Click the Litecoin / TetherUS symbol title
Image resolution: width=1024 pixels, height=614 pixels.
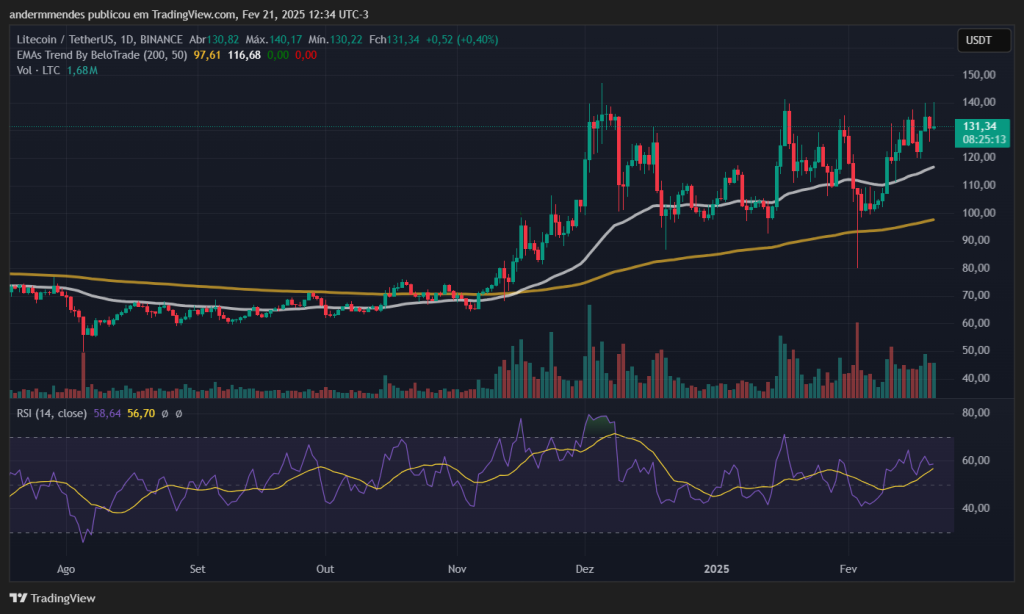pyautogui.click(x=99, y=40)
